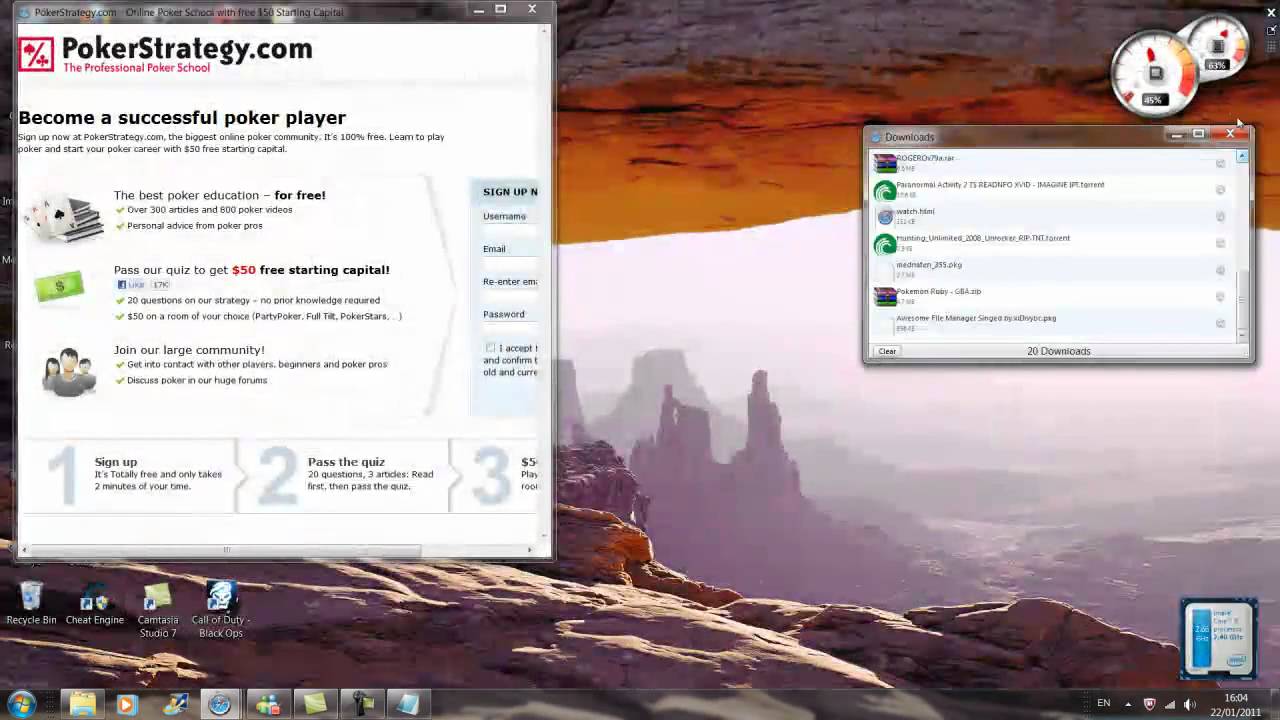The width and height of the screenshot is (1280, 720).
Task: Launch Cheat Engine from the desktop
Action: (x=94, y=603)
